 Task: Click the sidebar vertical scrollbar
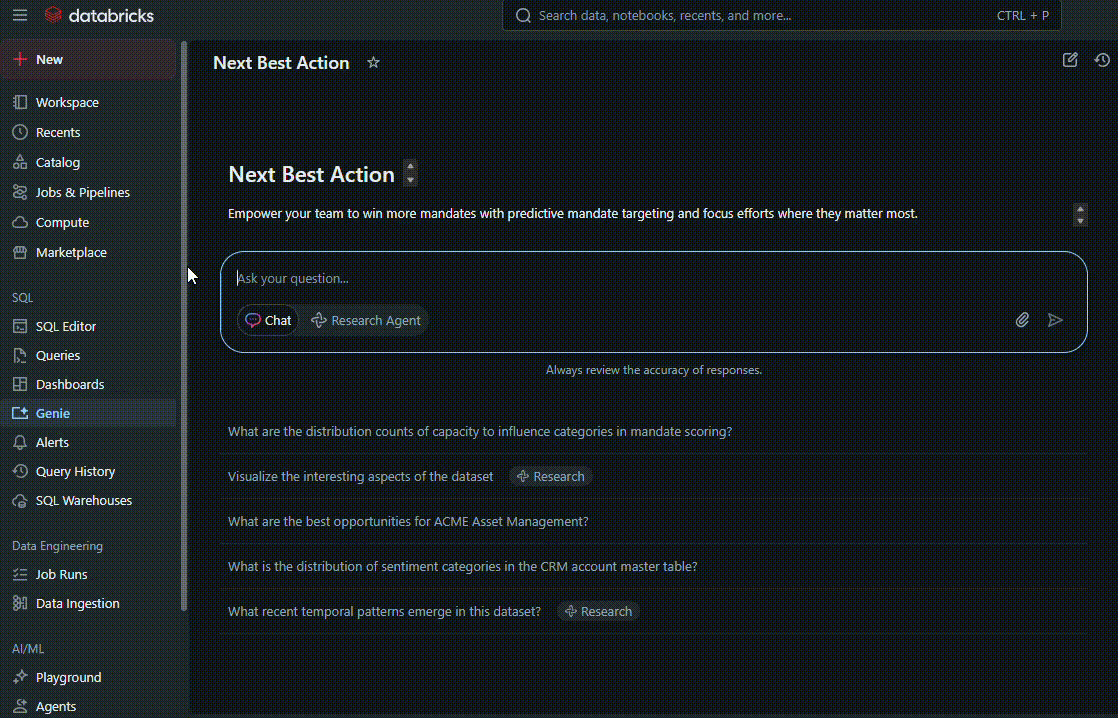point(184,320)
